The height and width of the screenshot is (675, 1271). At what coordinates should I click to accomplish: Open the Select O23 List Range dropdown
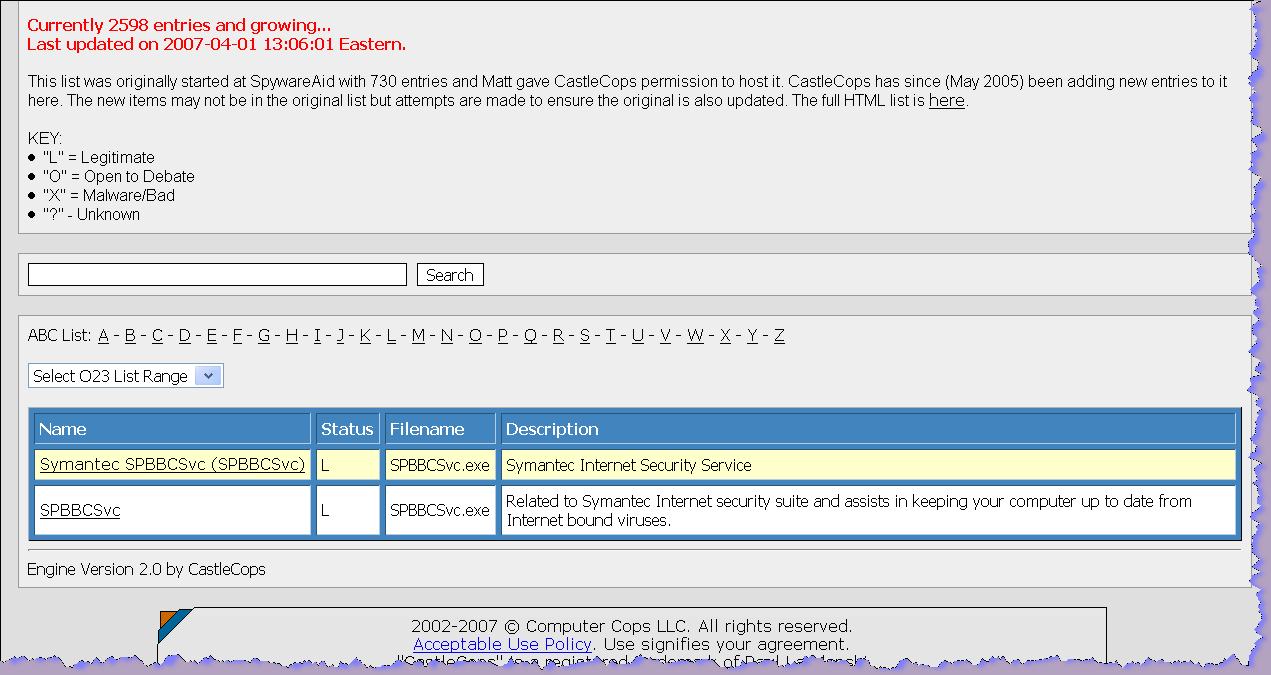tap(125, 376)
